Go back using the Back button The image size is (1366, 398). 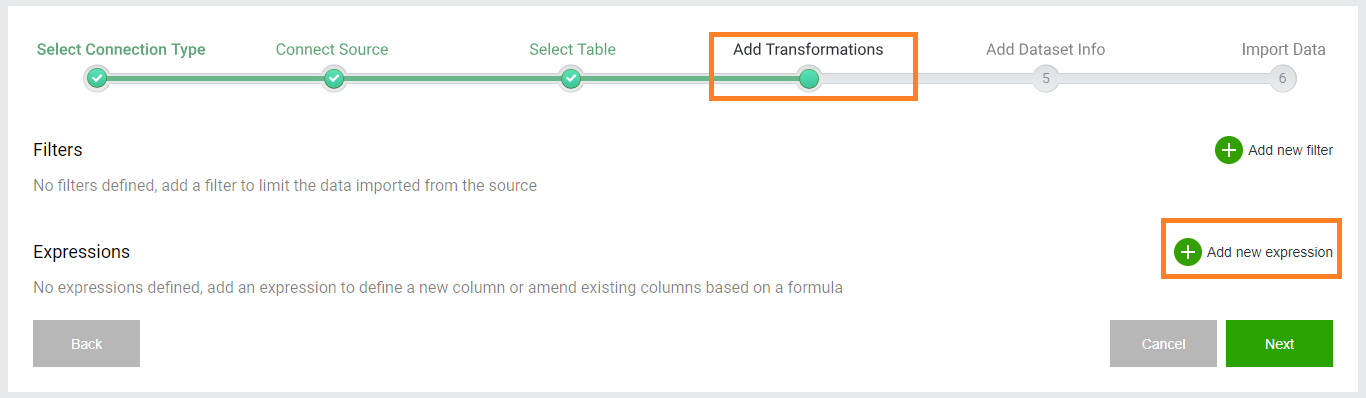pos(86,344)
